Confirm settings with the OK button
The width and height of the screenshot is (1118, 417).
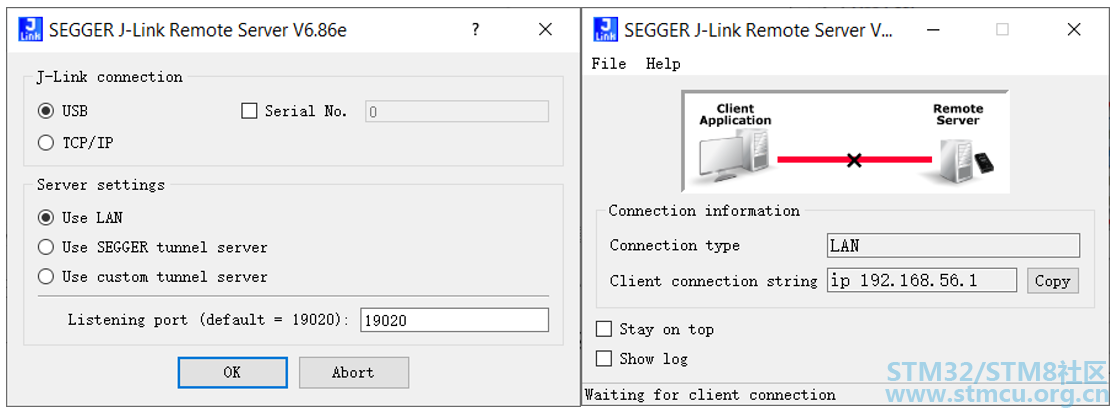232,372
